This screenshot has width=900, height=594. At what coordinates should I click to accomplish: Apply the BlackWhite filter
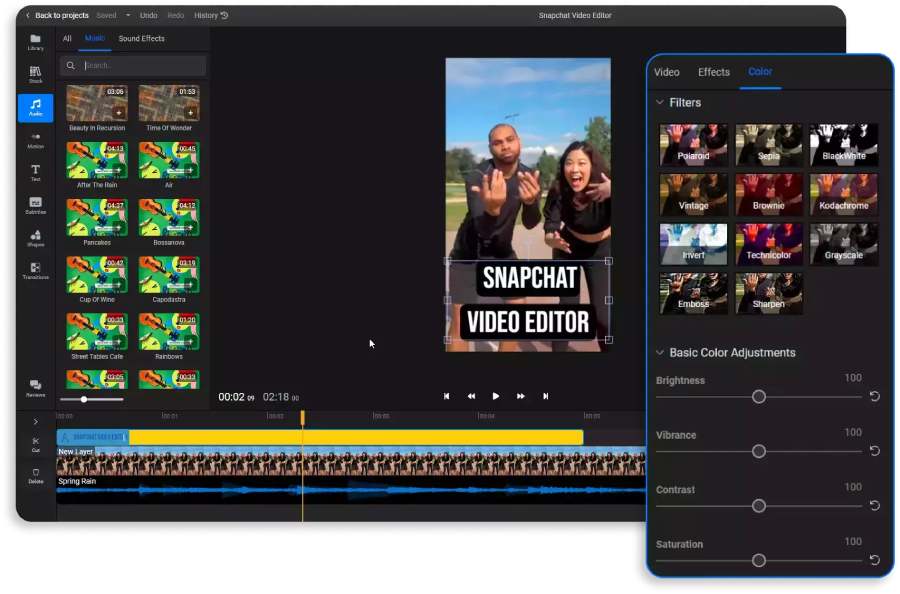coord(844,145)
